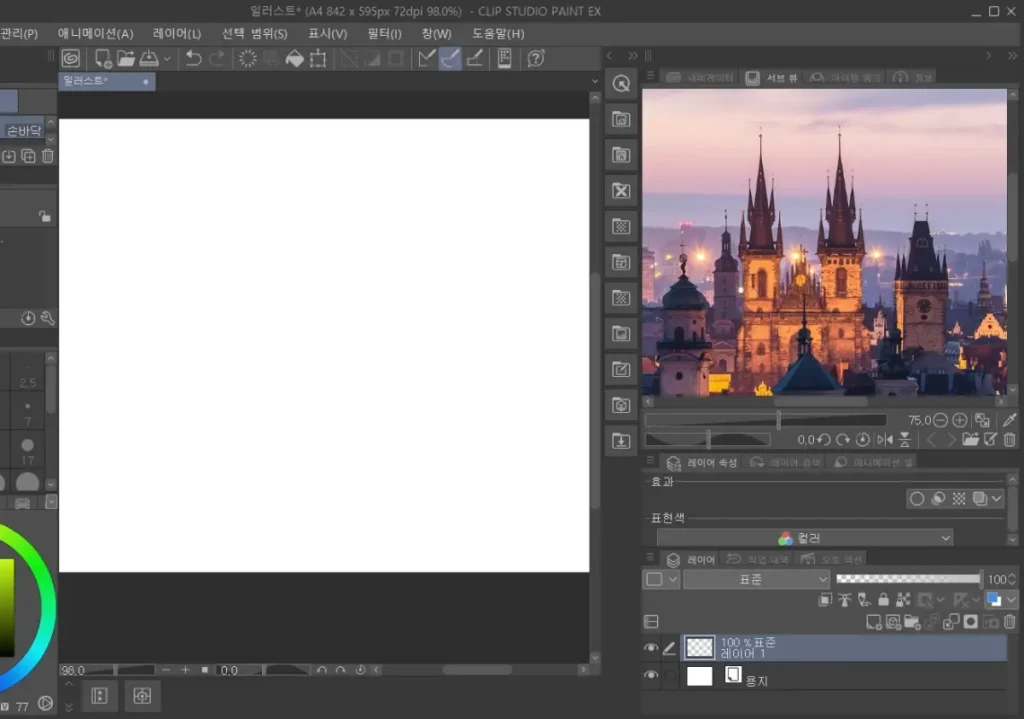The width and height of the screenshot is (1024, 719).
Task: Toggle visibility of the 용지 paper layer
Action: (x=651, y=677)
